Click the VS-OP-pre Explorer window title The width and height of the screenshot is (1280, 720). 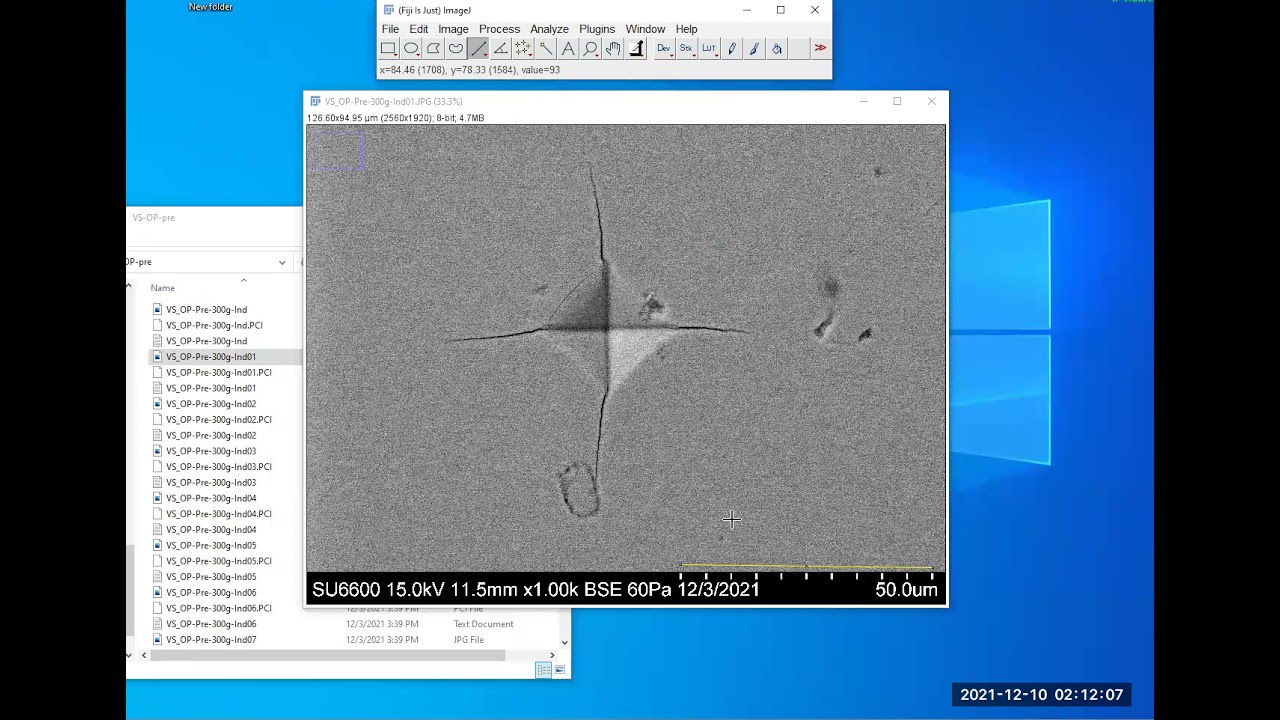[154, 218]
